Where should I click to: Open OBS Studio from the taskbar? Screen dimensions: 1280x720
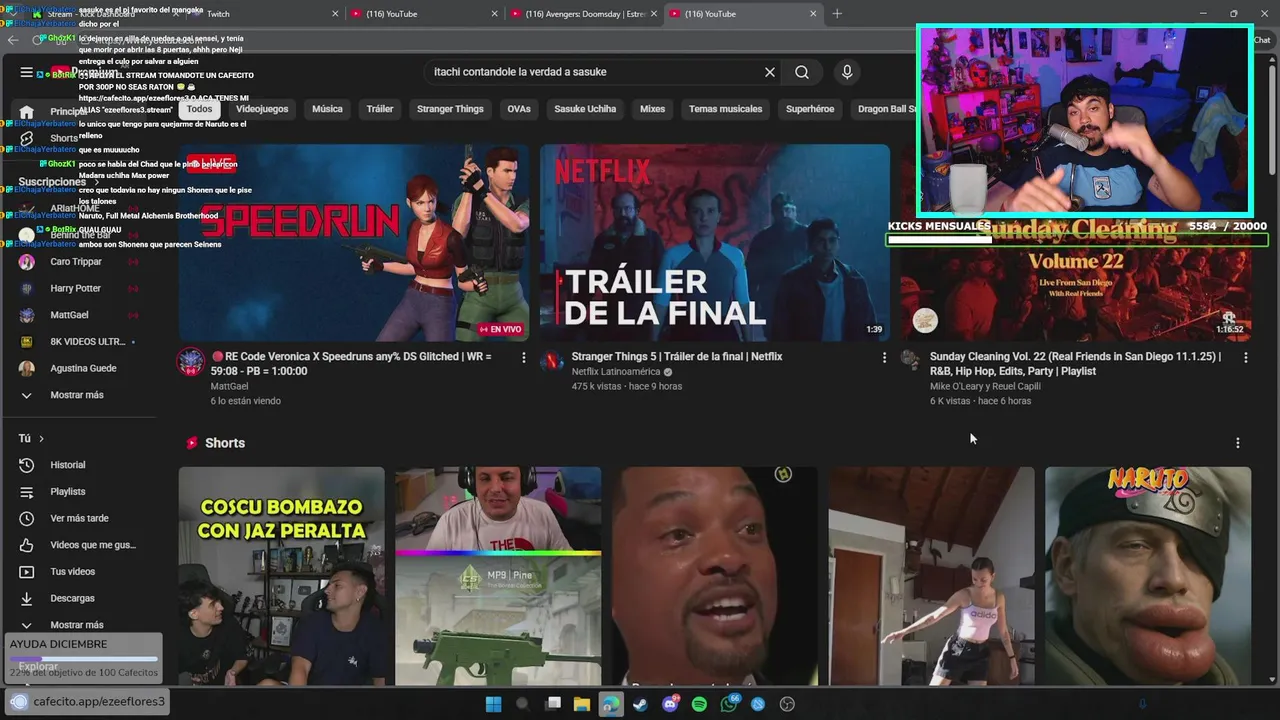(x=787, y=704)
